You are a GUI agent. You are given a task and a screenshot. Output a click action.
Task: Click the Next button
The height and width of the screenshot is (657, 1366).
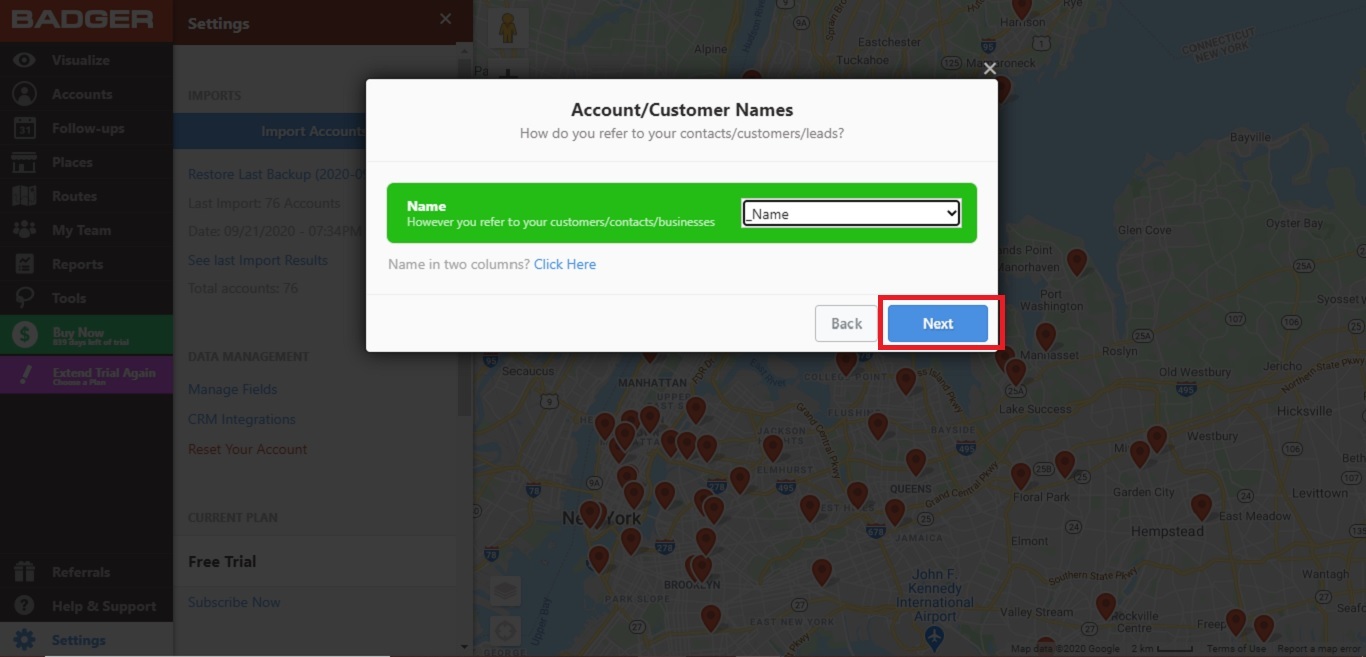click(x=938, y=323)
